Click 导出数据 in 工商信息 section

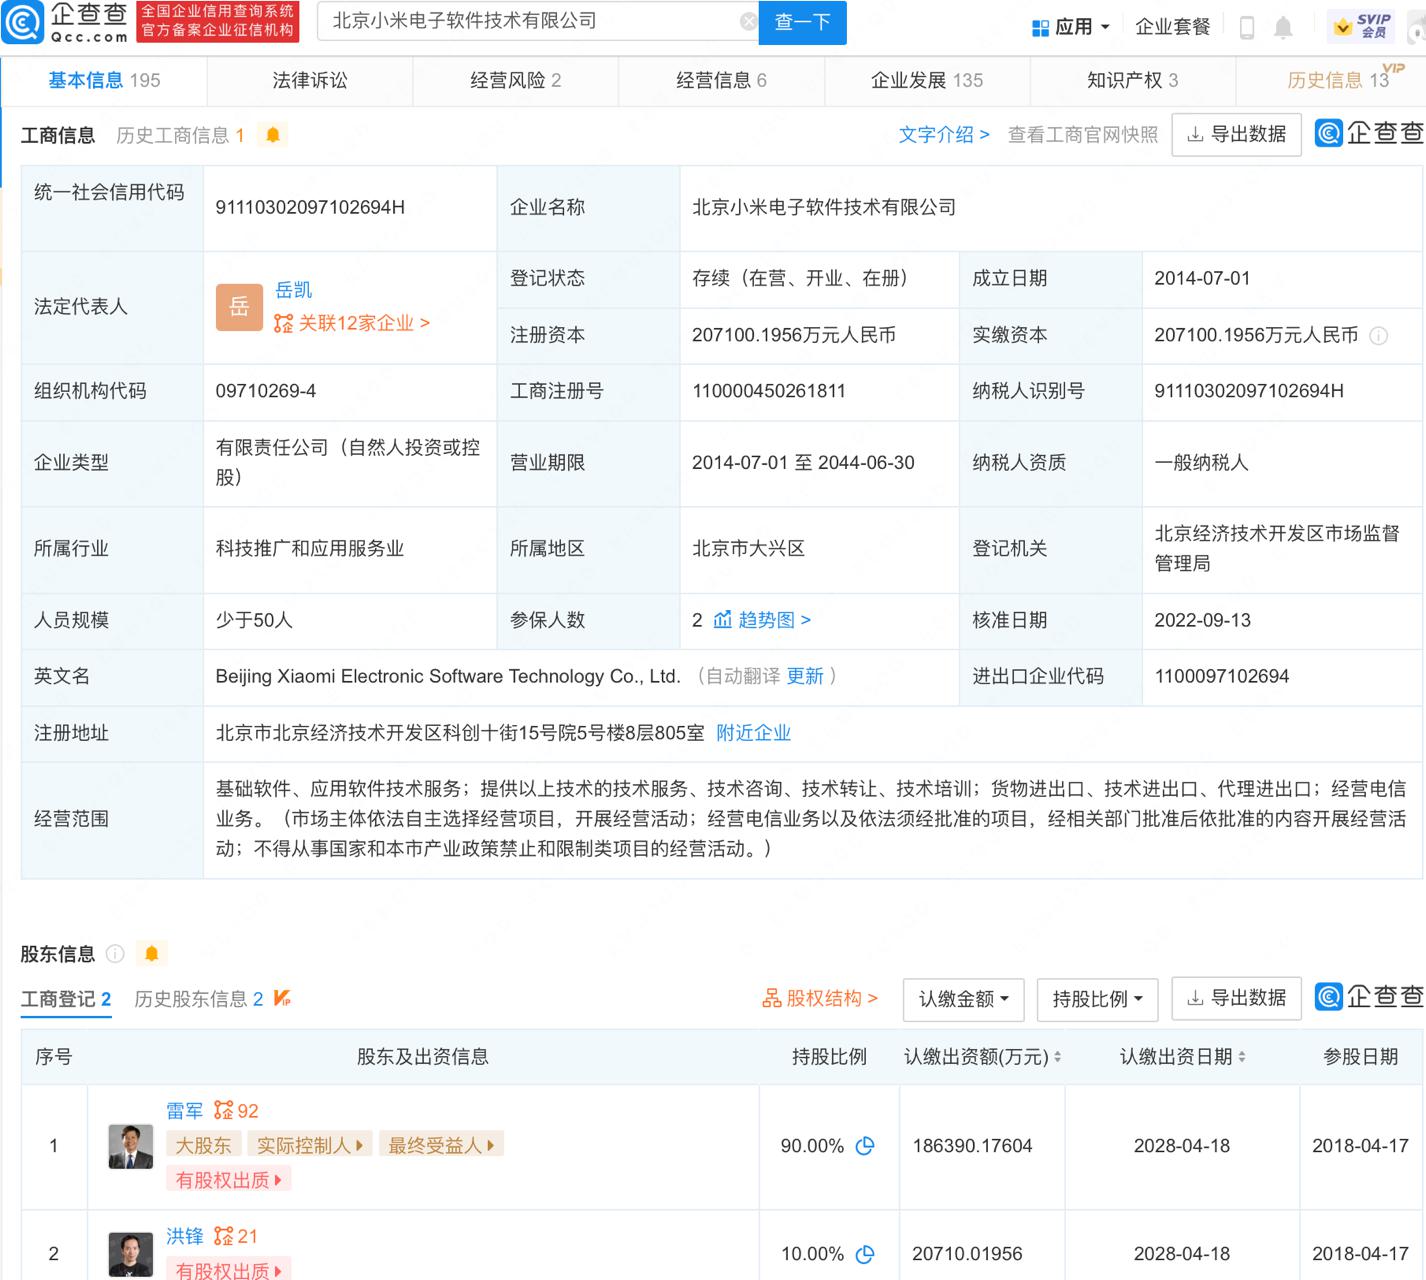point(1236,134)
